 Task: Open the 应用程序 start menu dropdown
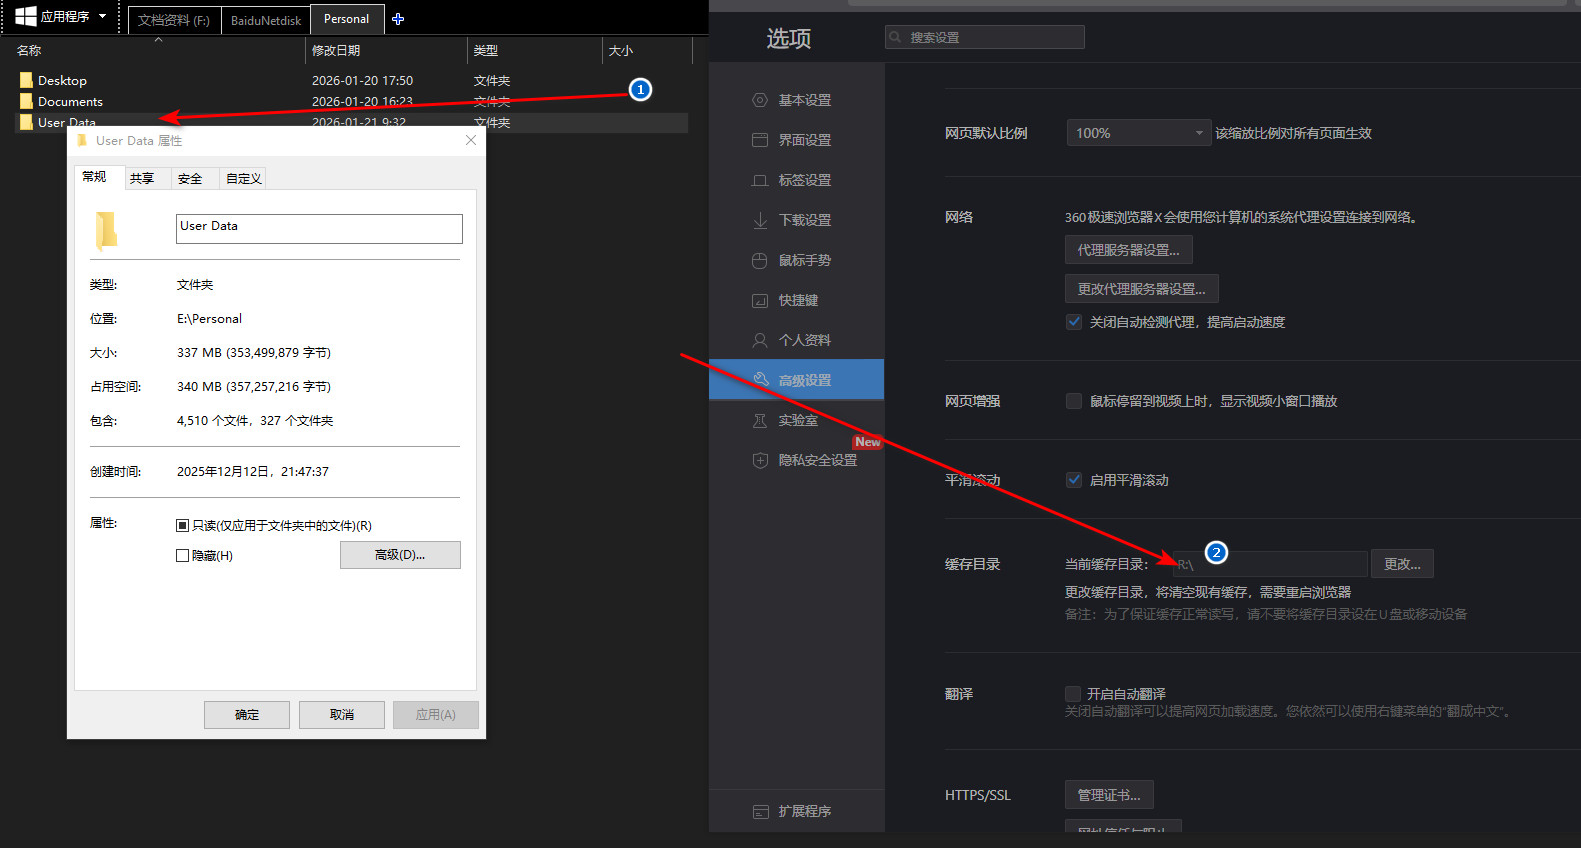[x=62, y=16]
